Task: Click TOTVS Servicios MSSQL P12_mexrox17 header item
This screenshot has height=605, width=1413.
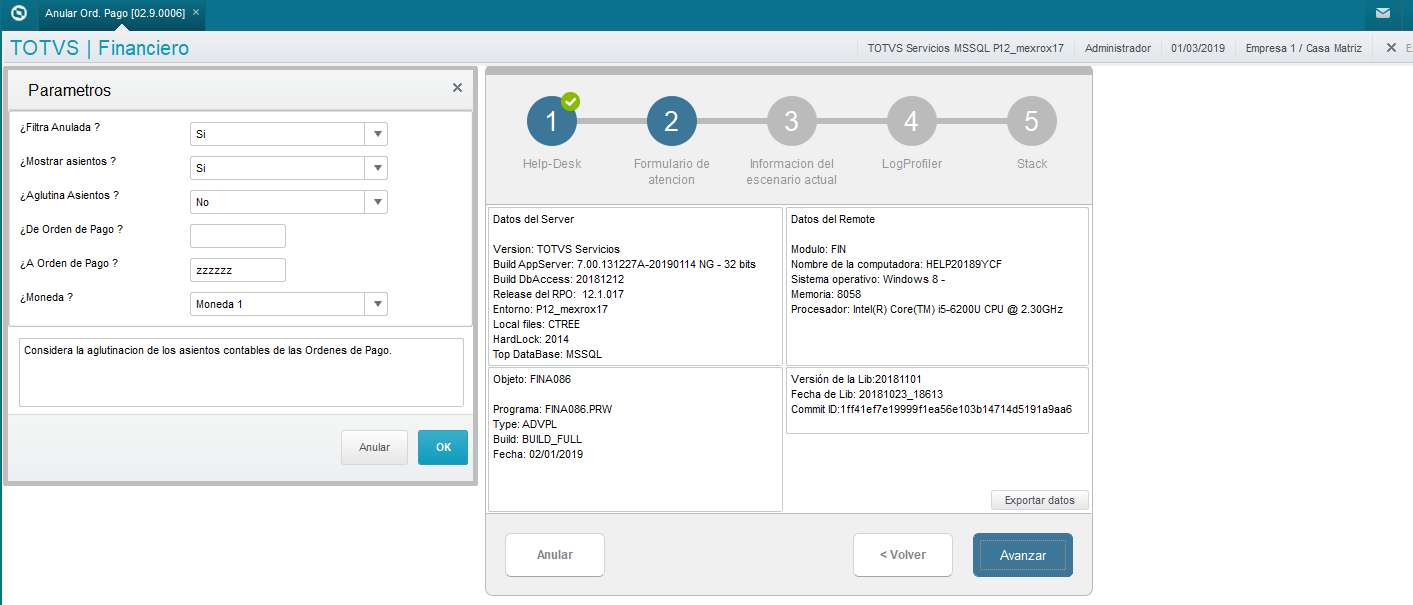Action: pos(965,48)
